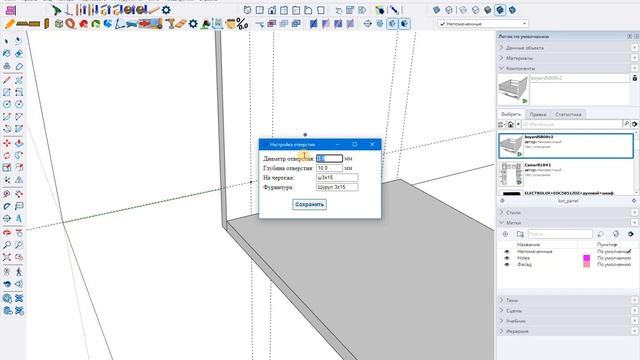Click the add tag folder icon
This screenshot has width=640, height=360.
tap(520, 234)
